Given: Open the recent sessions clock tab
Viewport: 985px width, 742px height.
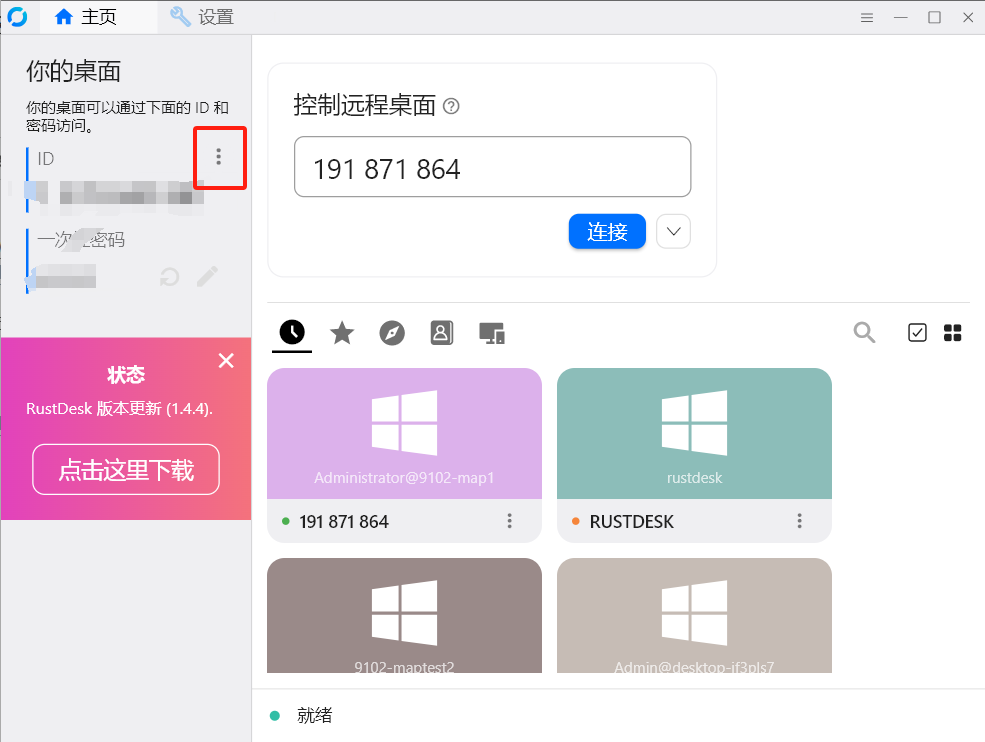Looking at the screenshot, I should point(292,333).
